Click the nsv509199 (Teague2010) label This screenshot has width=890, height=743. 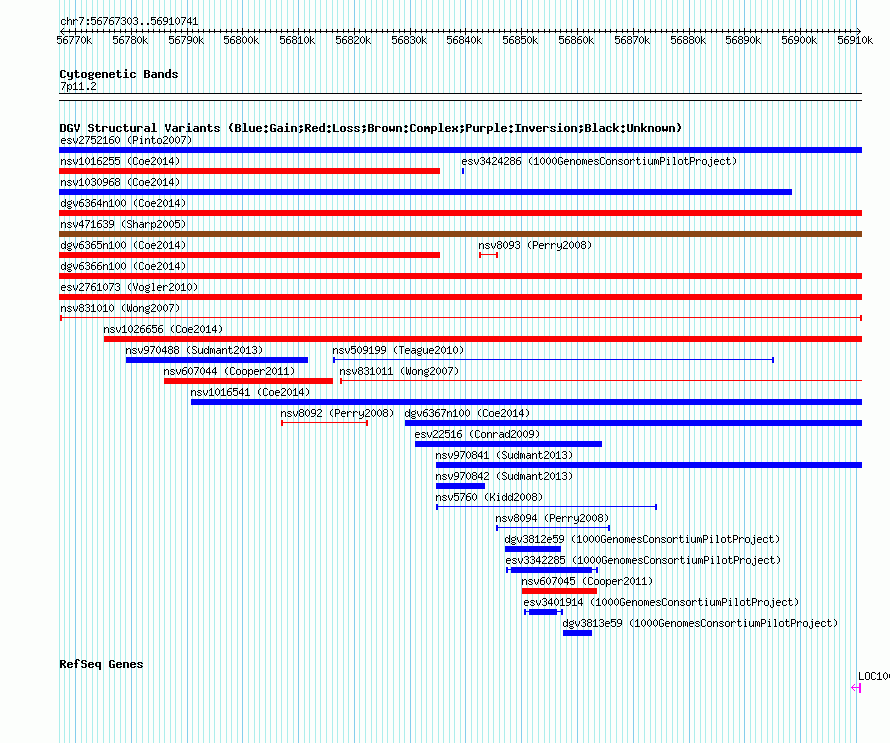pyautogui.click(x=398, y=350)
